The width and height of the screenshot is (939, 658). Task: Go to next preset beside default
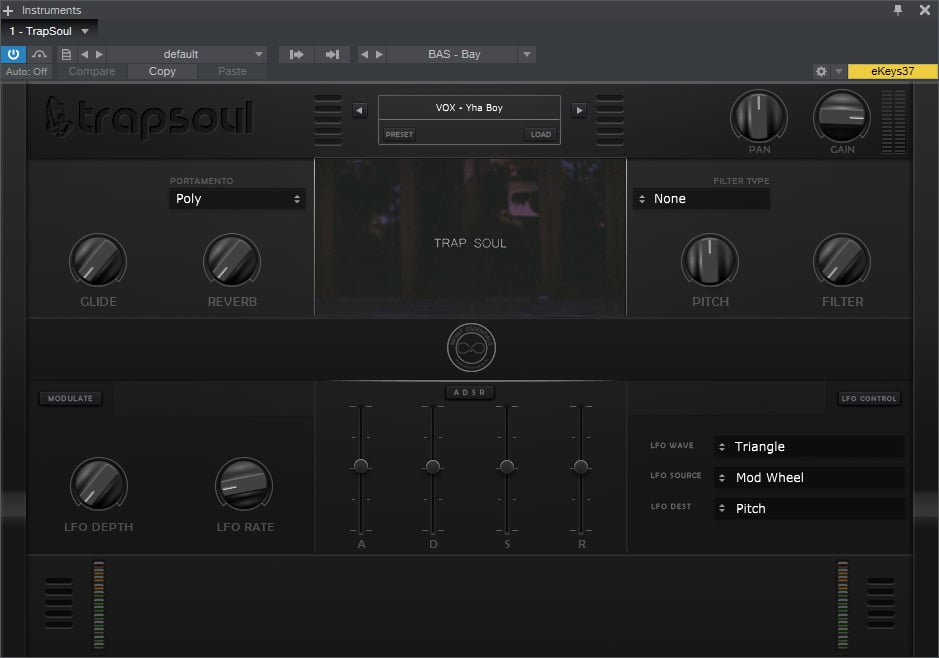tap(99, 54)
